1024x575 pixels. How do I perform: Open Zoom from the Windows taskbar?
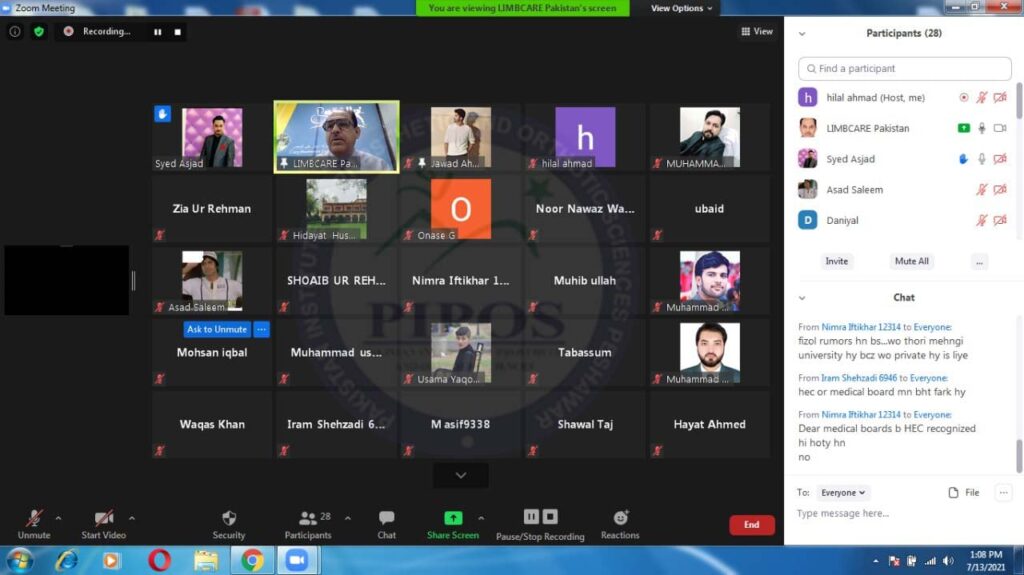[x=296, y=560]
